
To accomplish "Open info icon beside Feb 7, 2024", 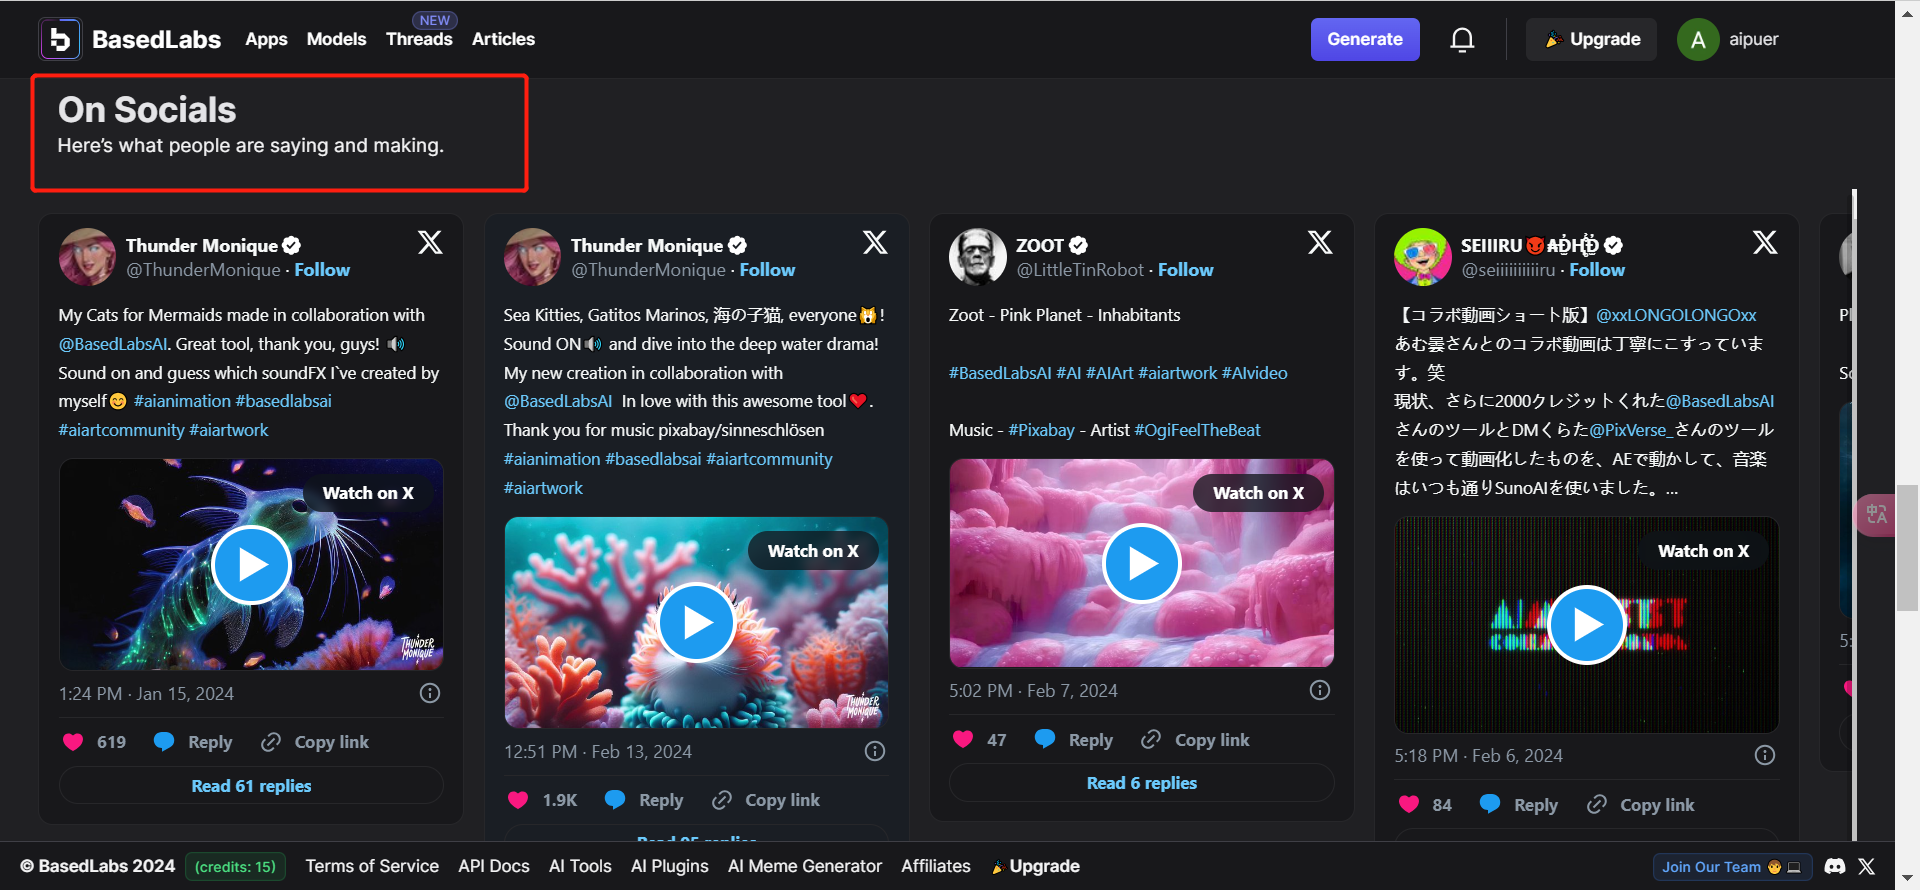I will (x=1320, y=690).
